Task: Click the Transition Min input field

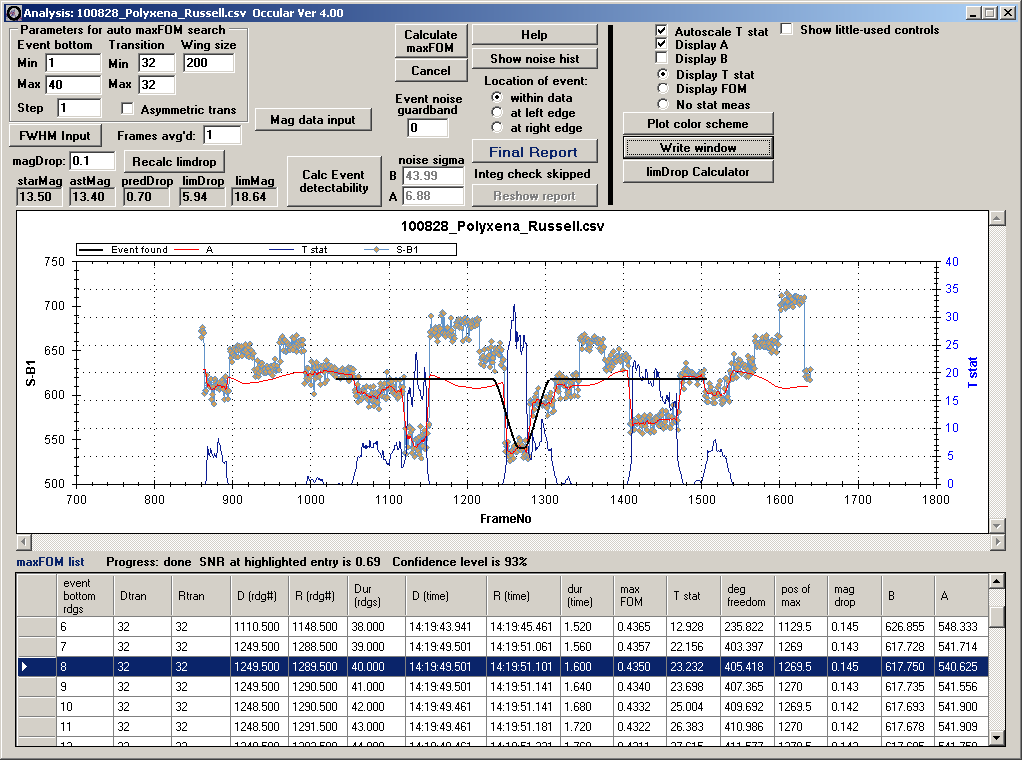Action: tap(156, 63)
